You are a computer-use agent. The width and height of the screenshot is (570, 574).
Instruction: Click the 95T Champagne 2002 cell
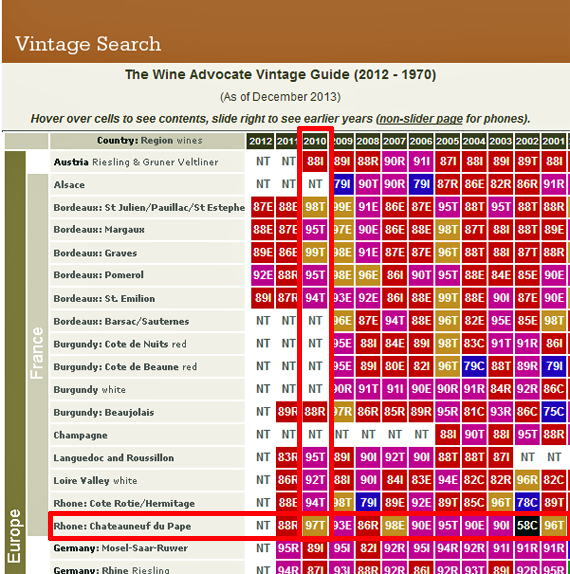[x=527, y=434]
